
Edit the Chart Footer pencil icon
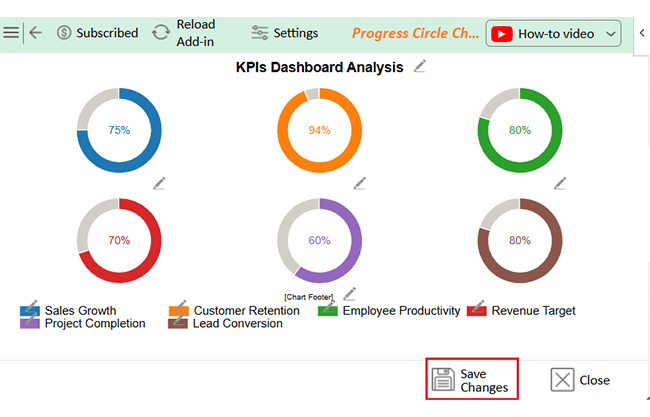click(349, 294)
